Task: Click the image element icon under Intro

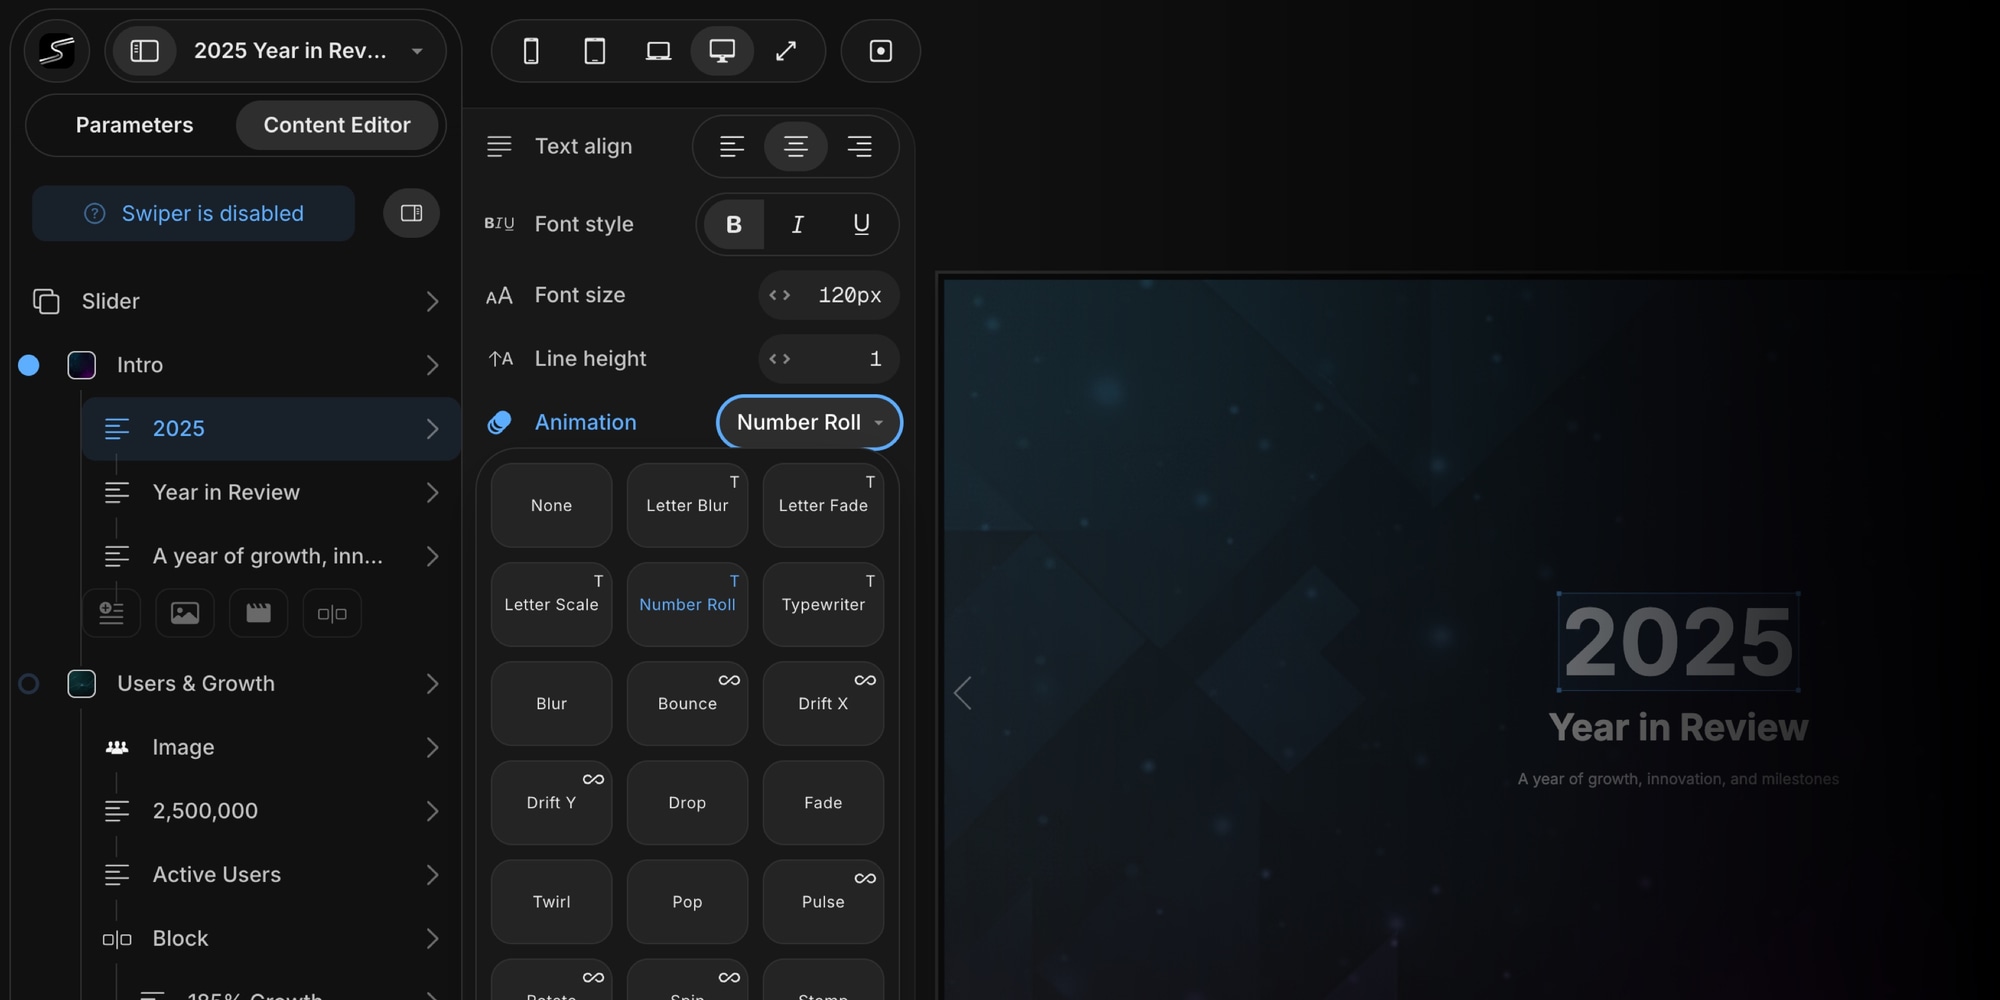Action: point(185,613)
